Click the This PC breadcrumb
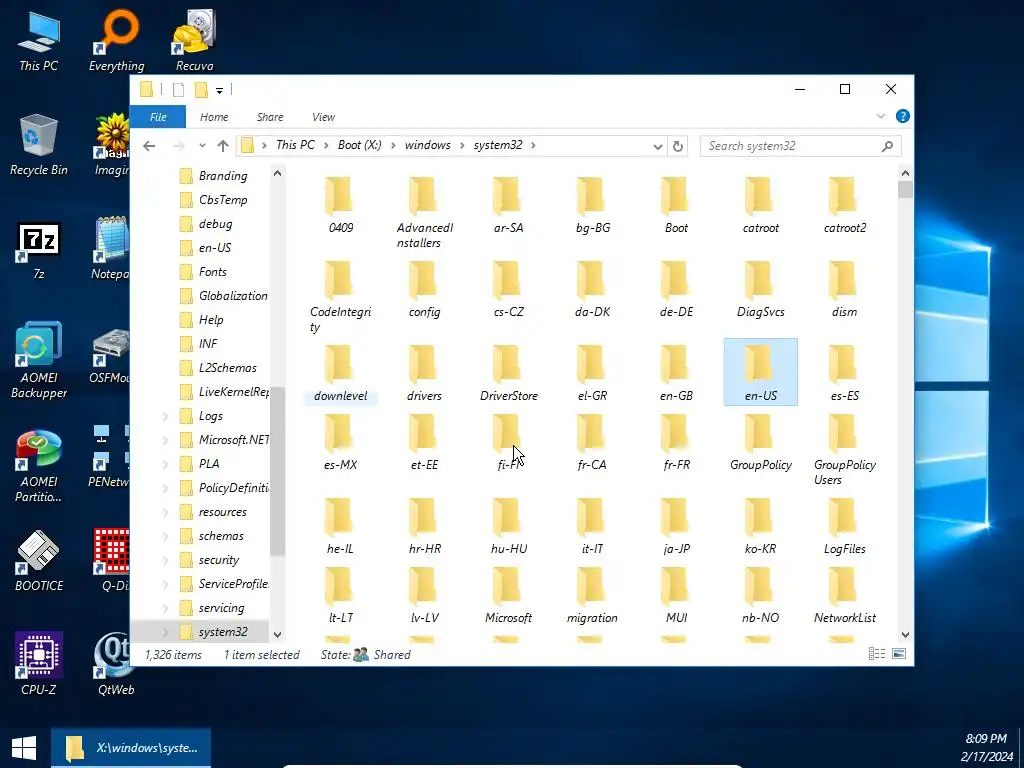This screenshot has width=1024, height=768. point(295,145)
